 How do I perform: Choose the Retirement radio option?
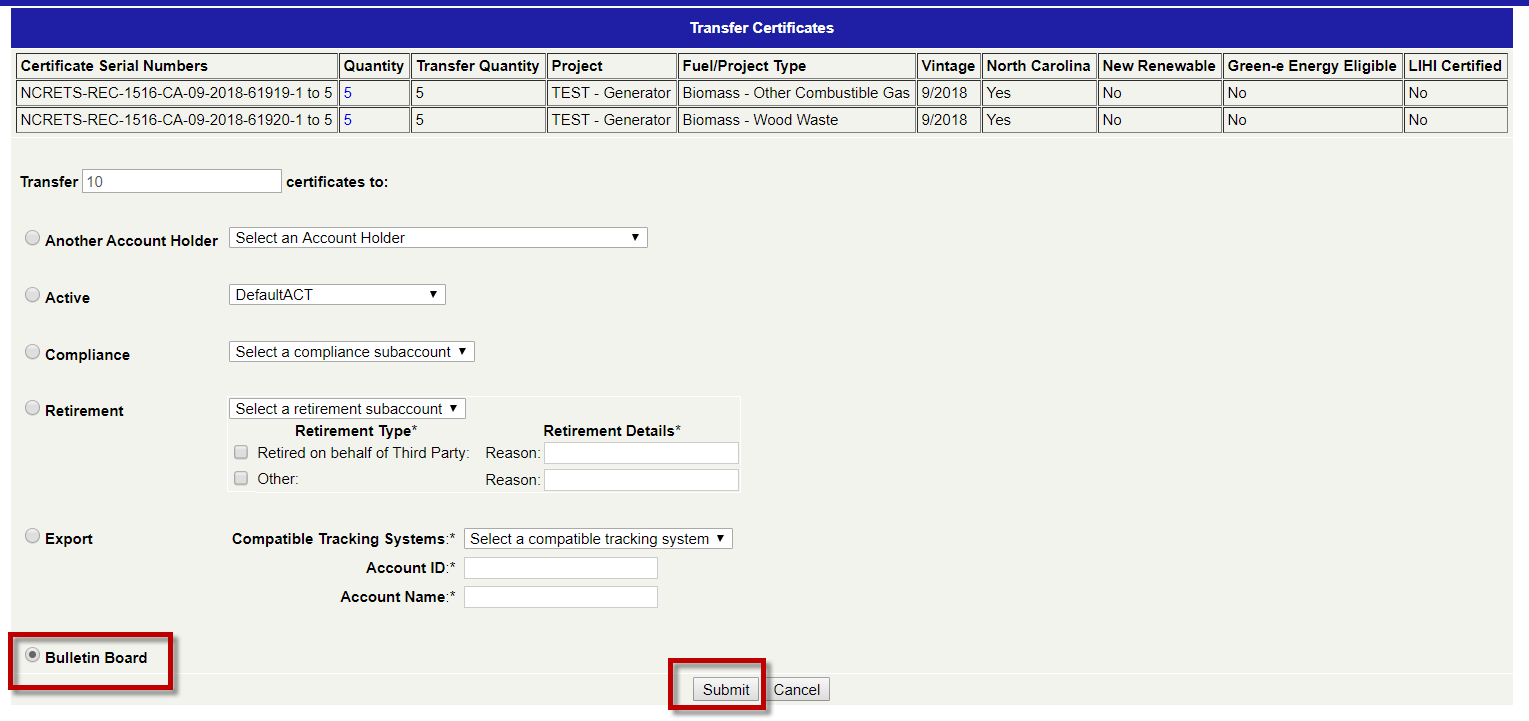pyautogui.click(x=33, y=408)
